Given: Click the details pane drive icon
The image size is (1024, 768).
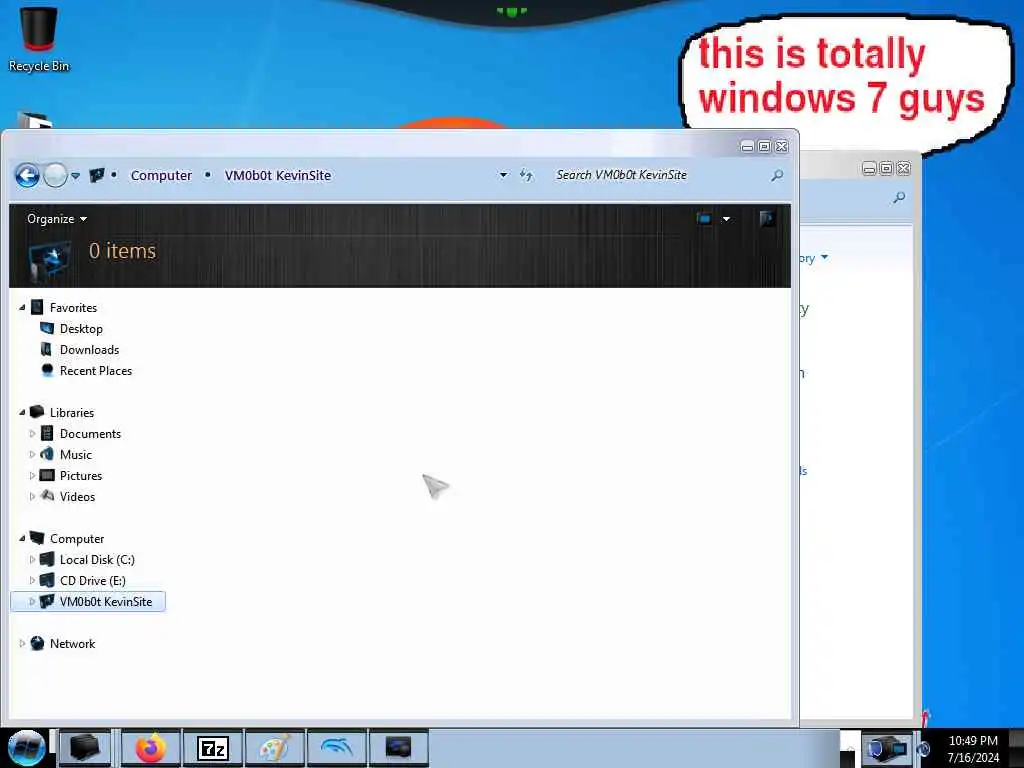Looking at the screenshot, I should 50,261.
